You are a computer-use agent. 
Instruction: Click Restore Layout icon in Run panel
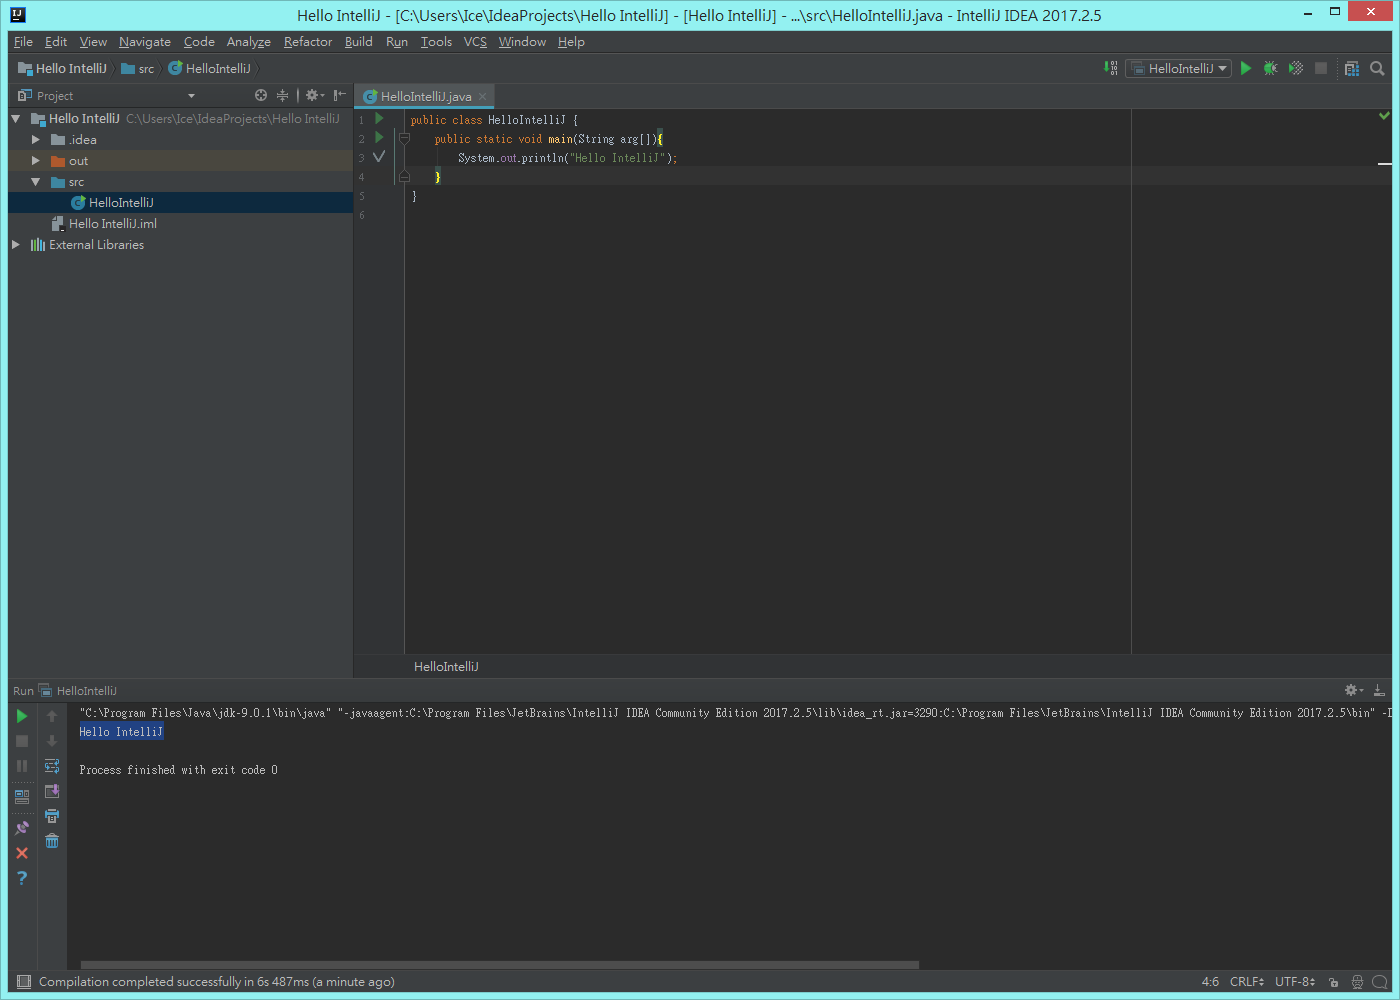pyautogui.click(x=22, y=797)
